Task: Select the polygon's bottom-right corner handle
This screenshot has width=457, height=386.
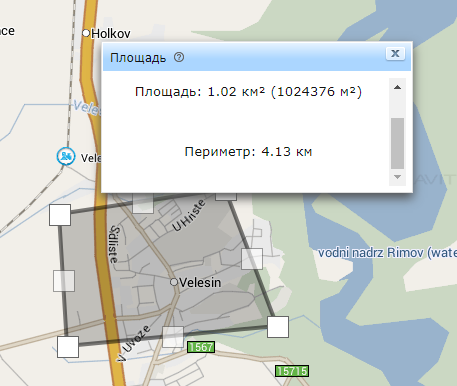Action: [x=278, y=327]
